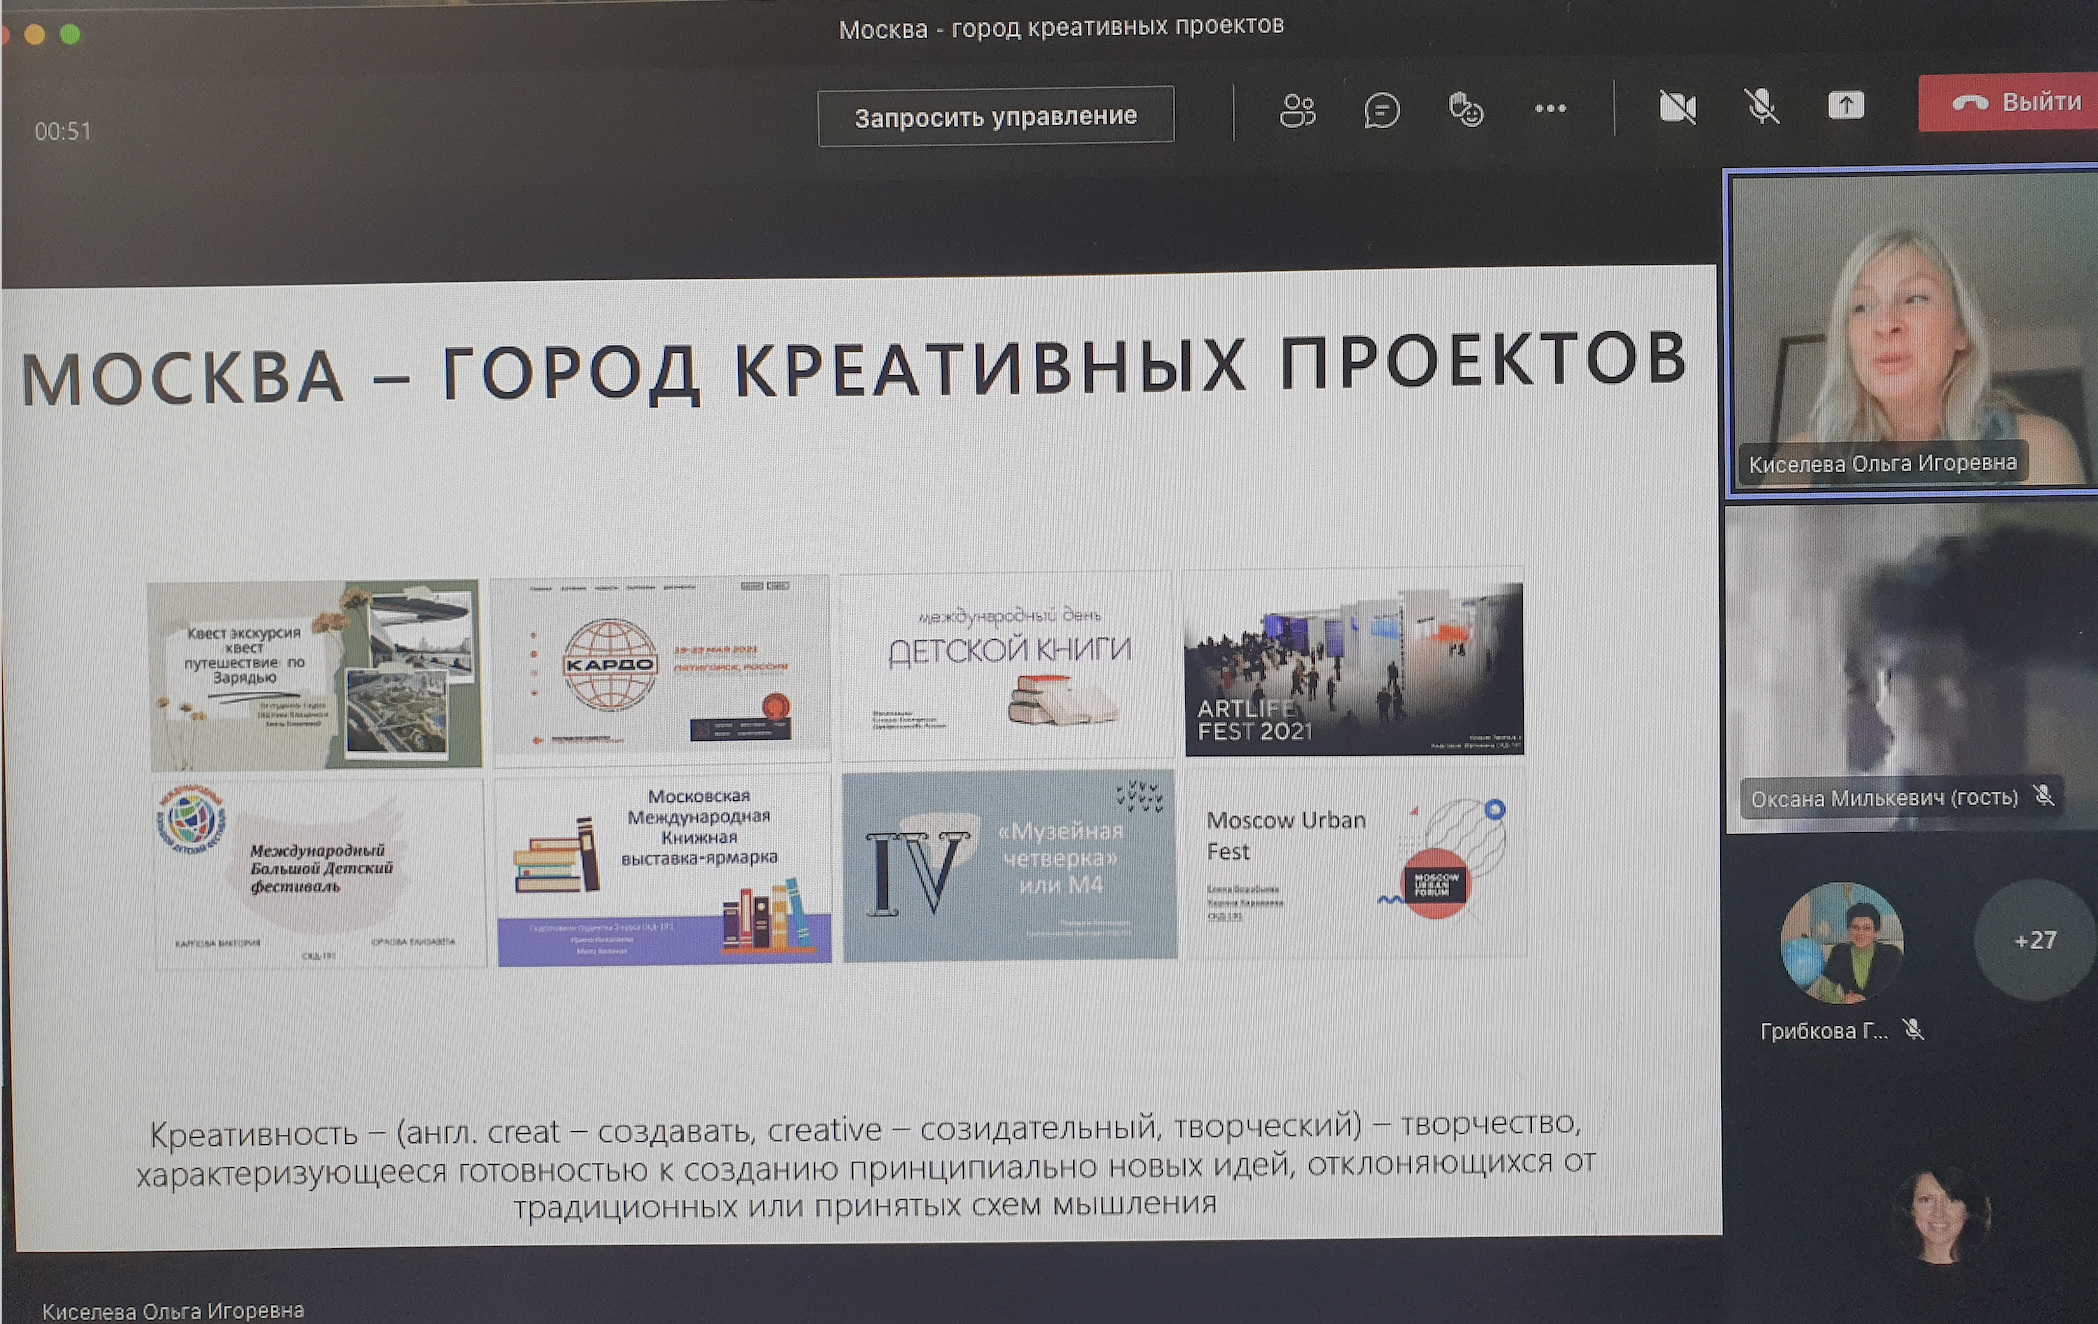Open the participants list icon

point(1297,110)
